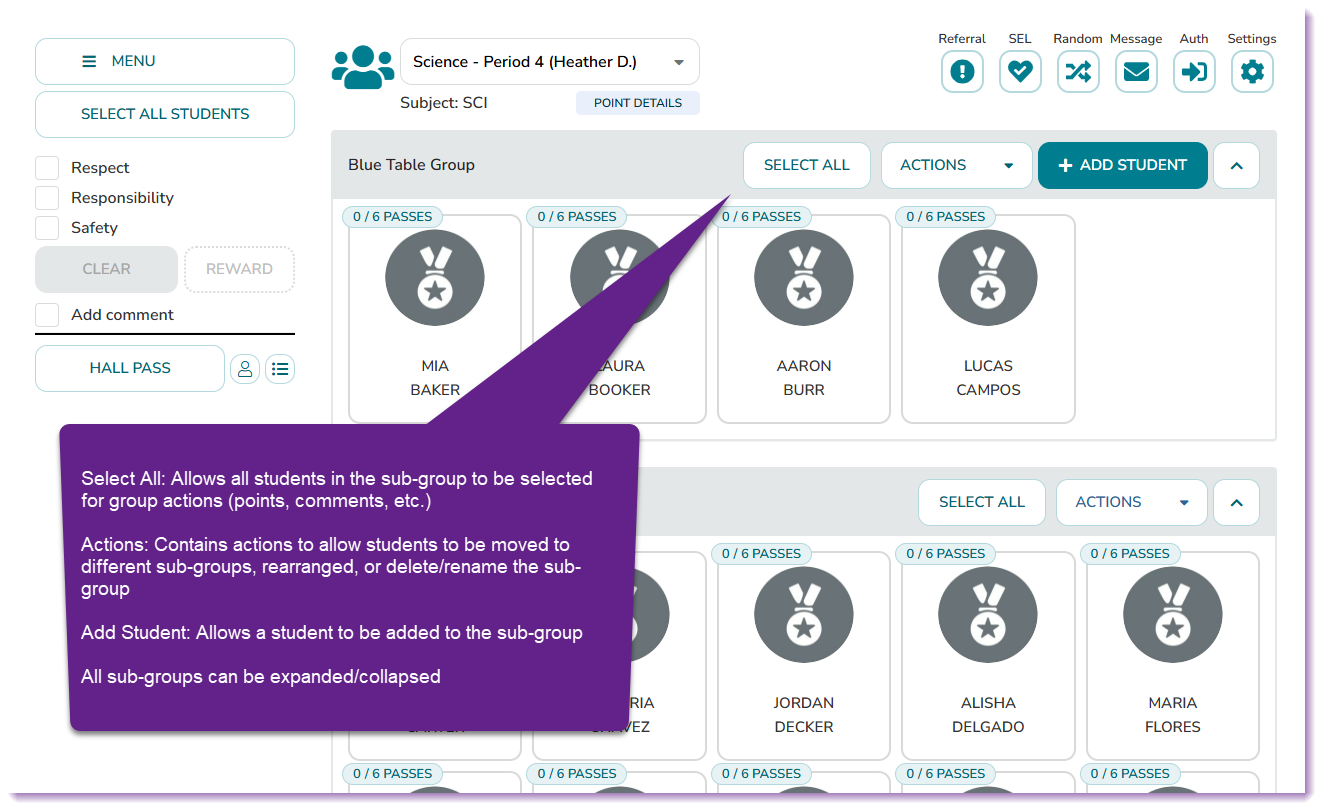Open POINT DETAILS

click(x=638, y=103)
